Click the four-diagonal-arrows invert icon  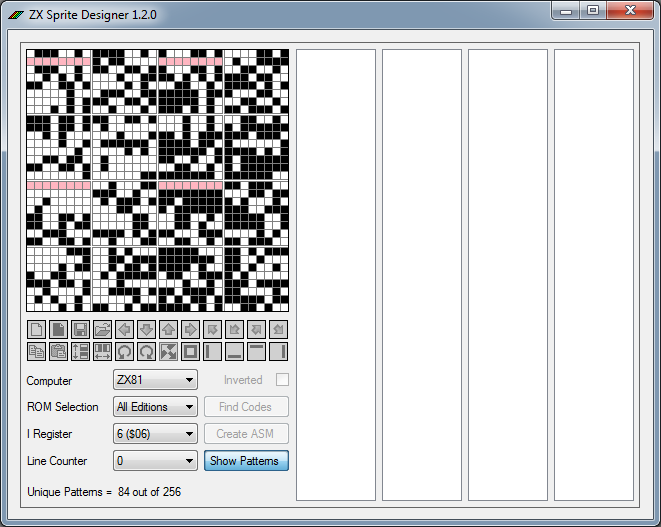(x=168, y=351)
